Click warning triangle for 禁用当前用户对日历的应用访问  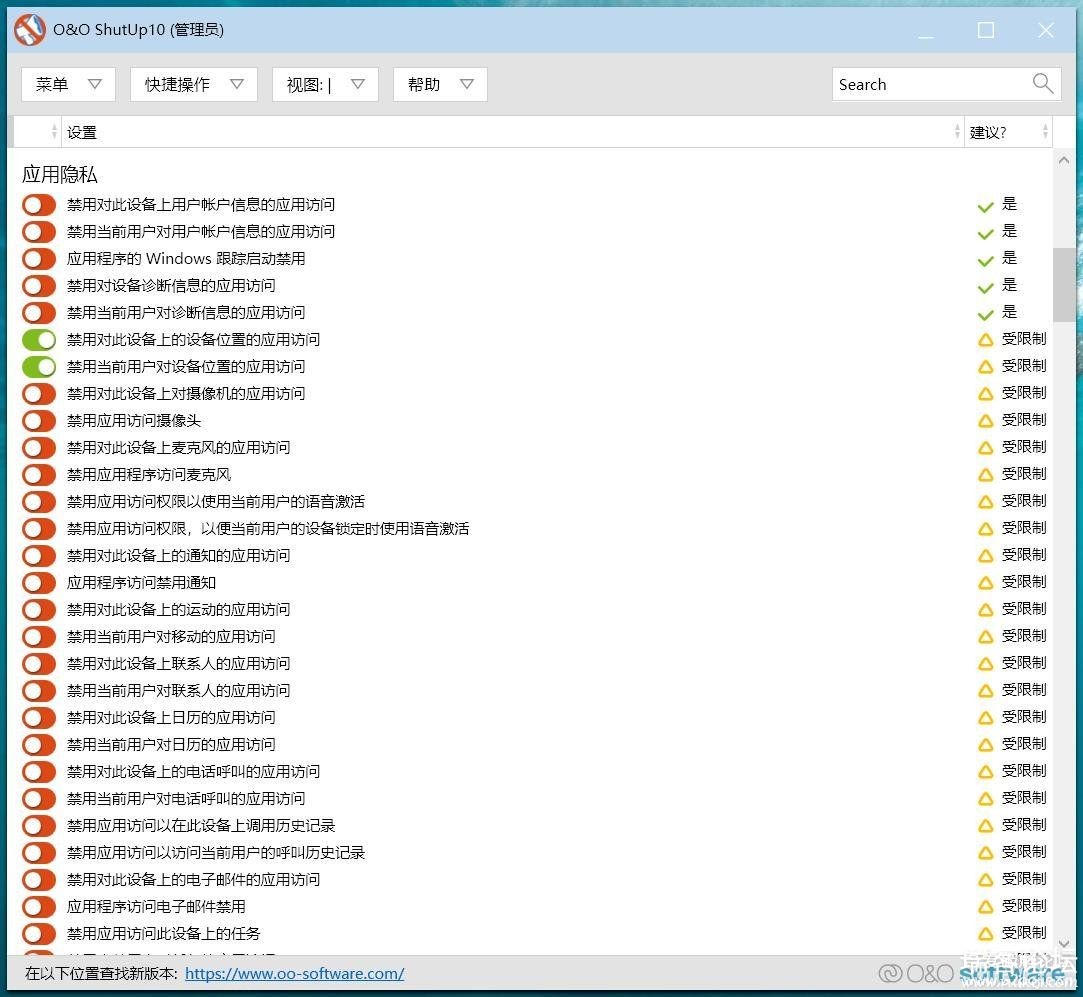[x=986, y=744]
